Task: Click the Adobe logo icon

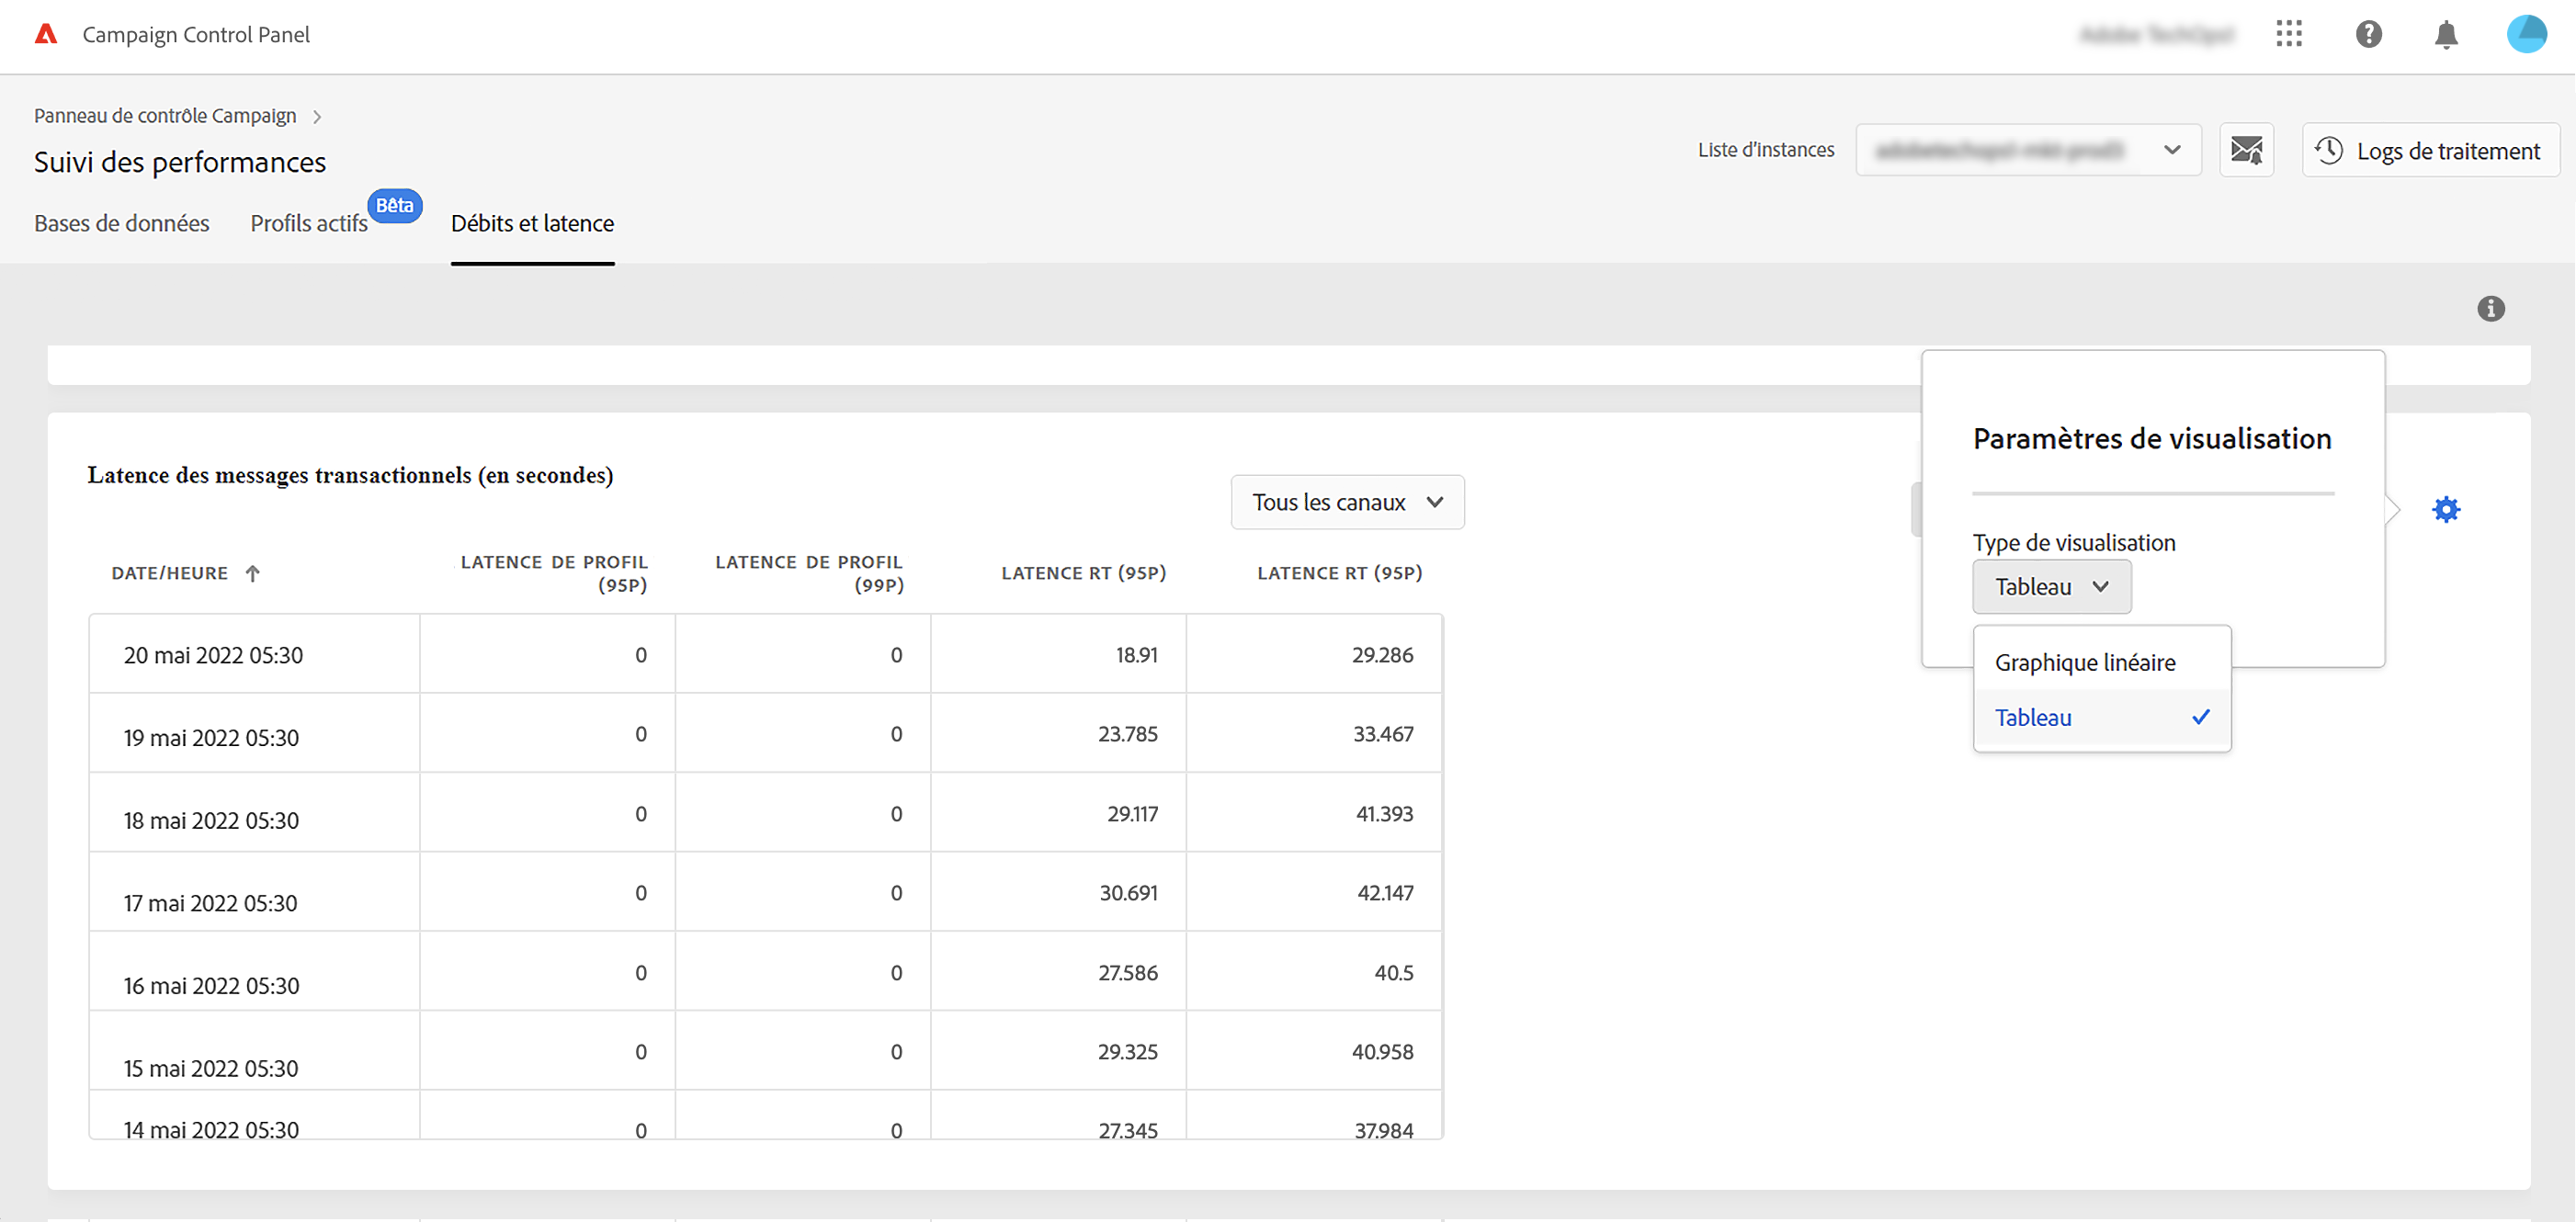Action: click(x=46, y=34)
